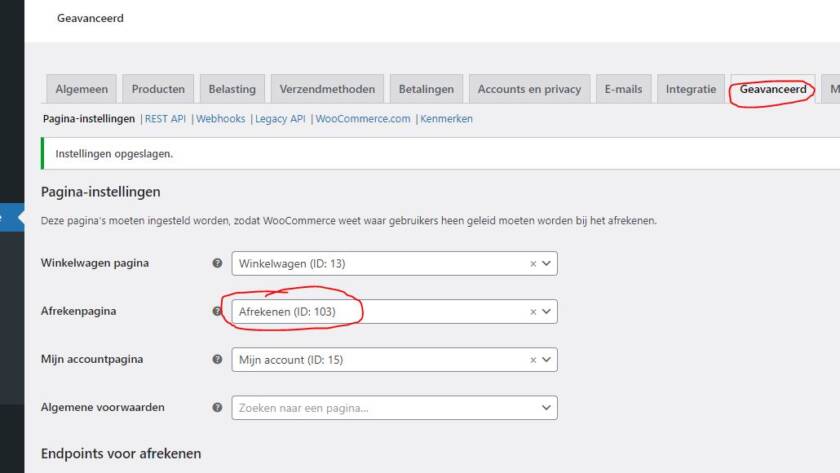Clear the Winkelwagen (ID: 13) selection

coord(533,264)
